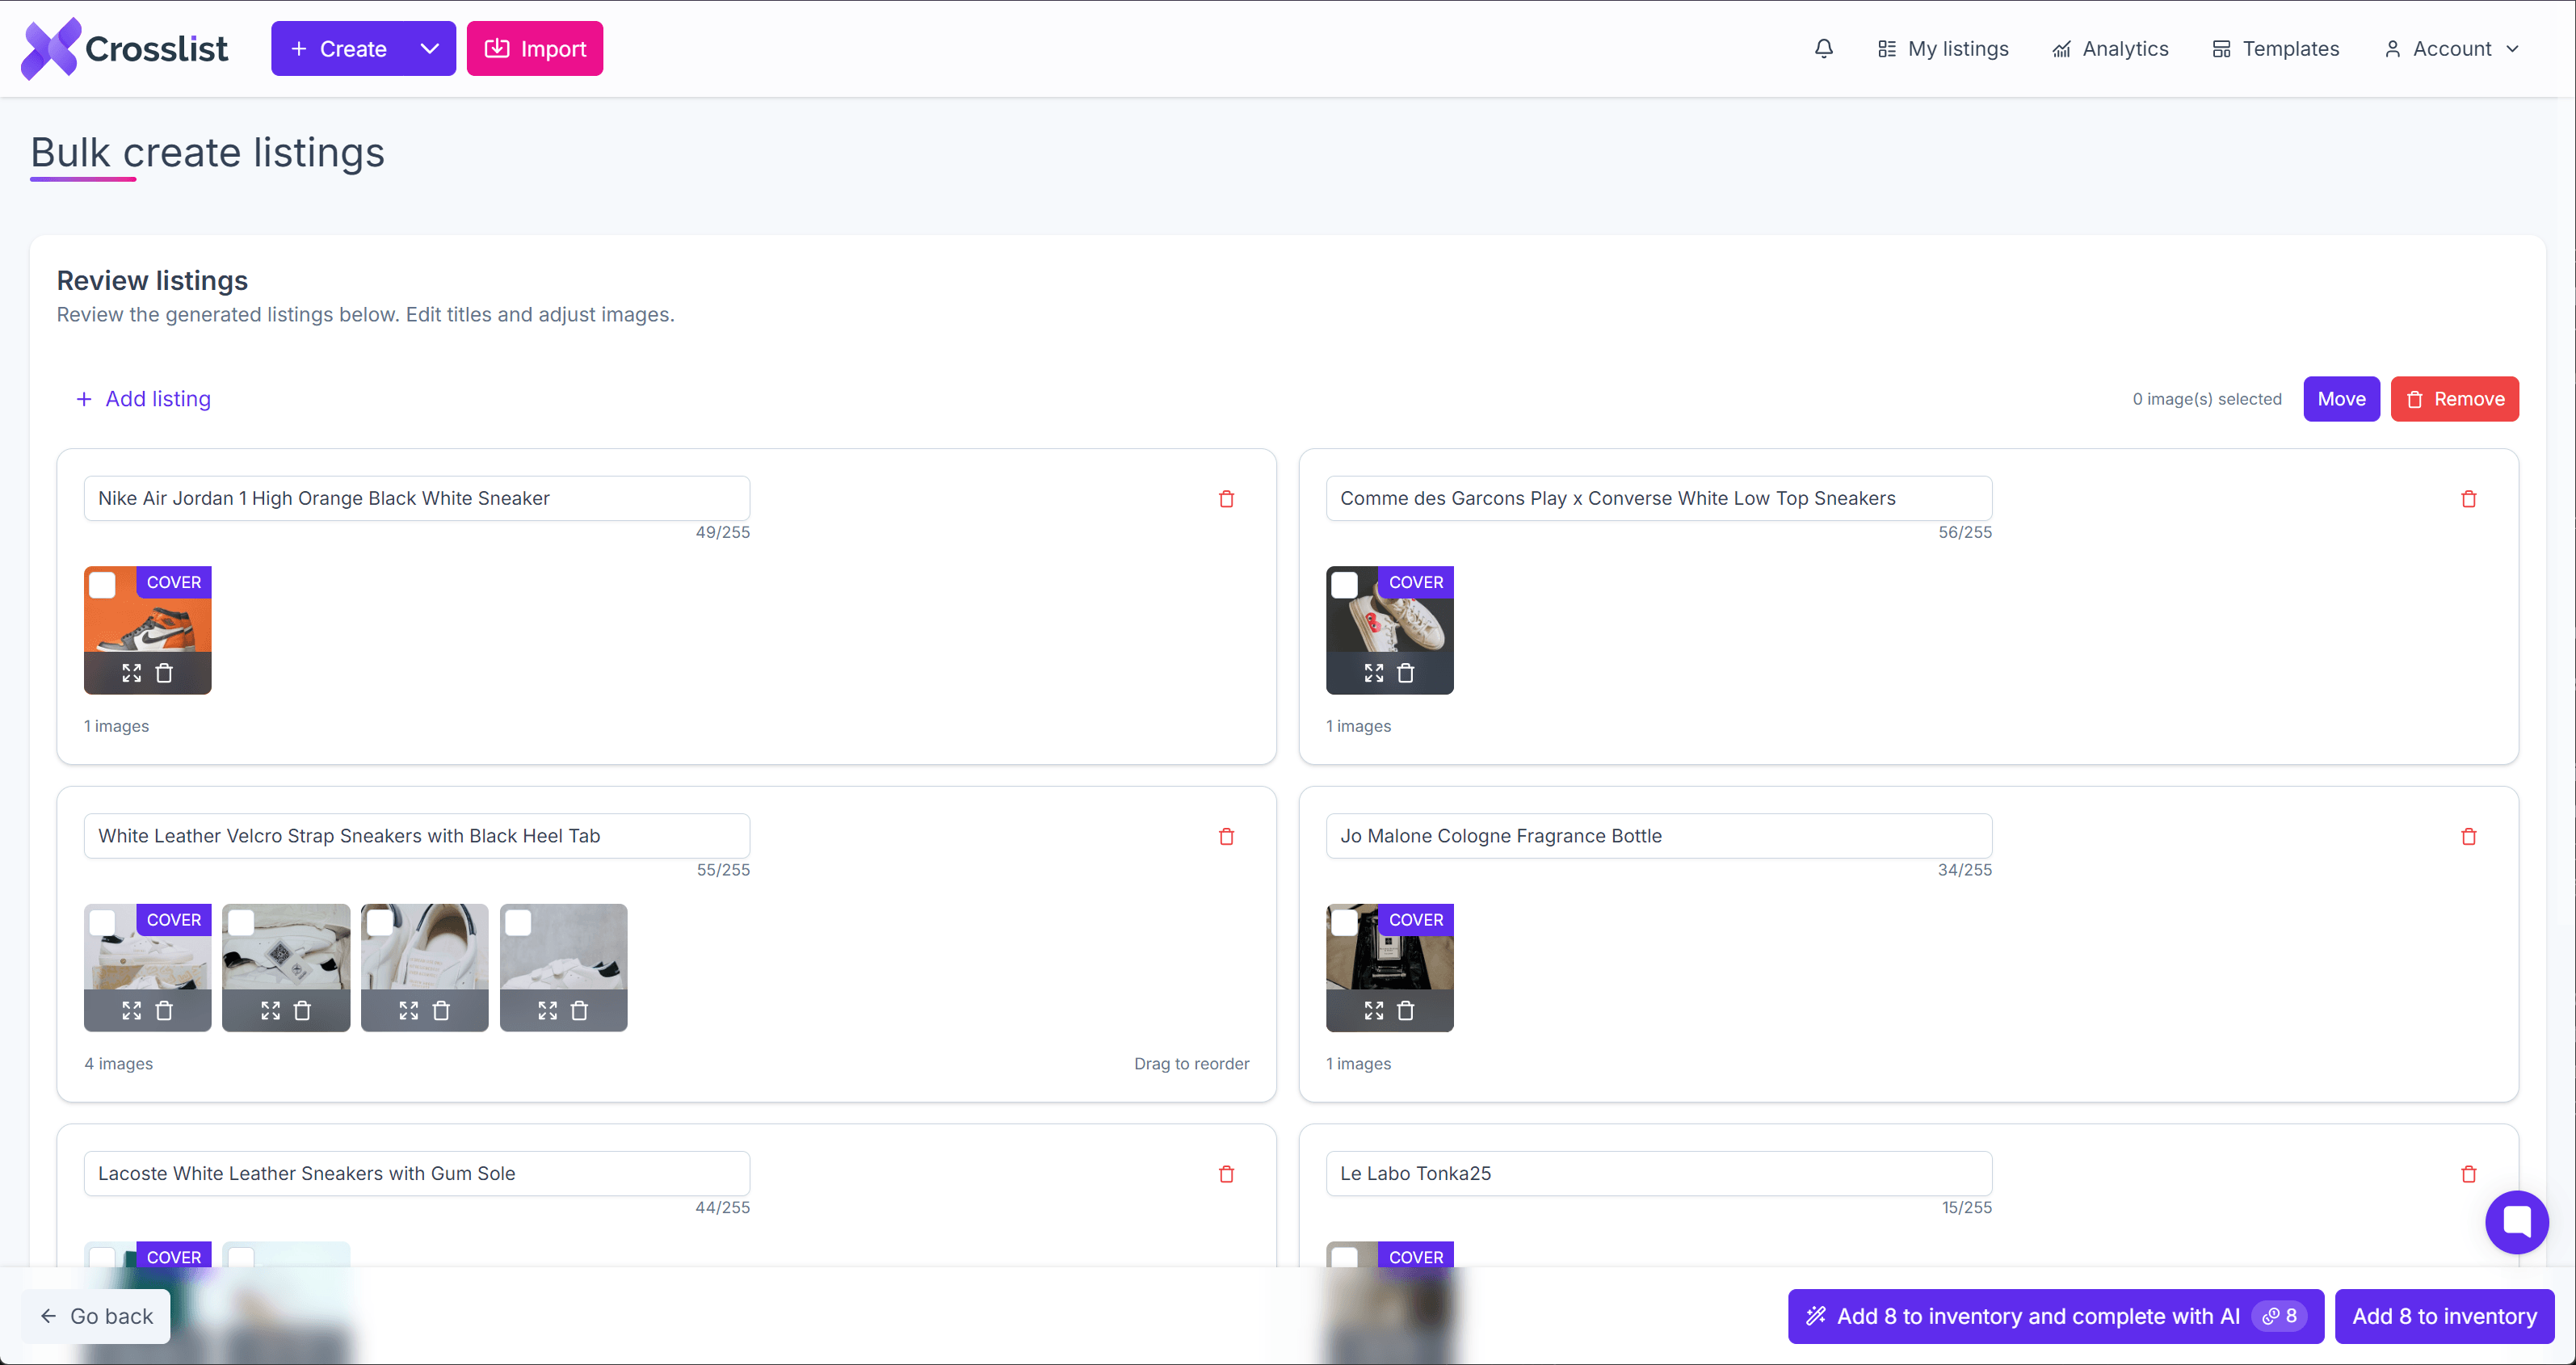Delete the Nike Air Jordan 1 listing

click(x=1226, y=499)
